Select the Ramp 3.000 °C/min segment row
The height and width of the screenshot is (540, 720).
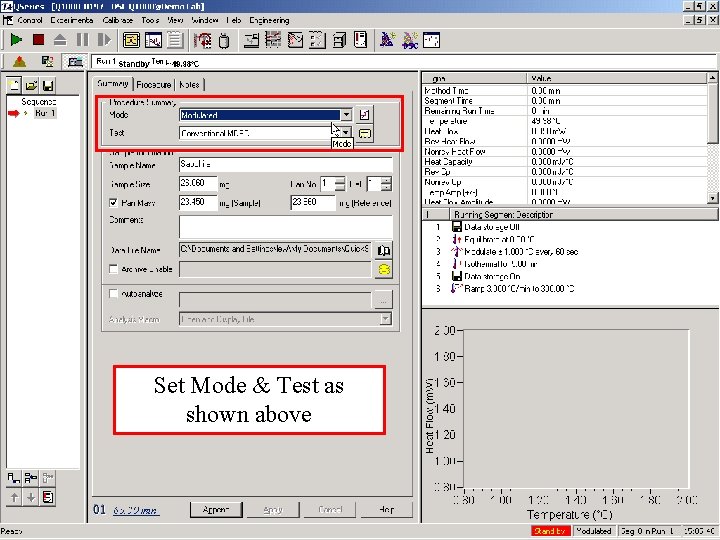pos(519,289)
